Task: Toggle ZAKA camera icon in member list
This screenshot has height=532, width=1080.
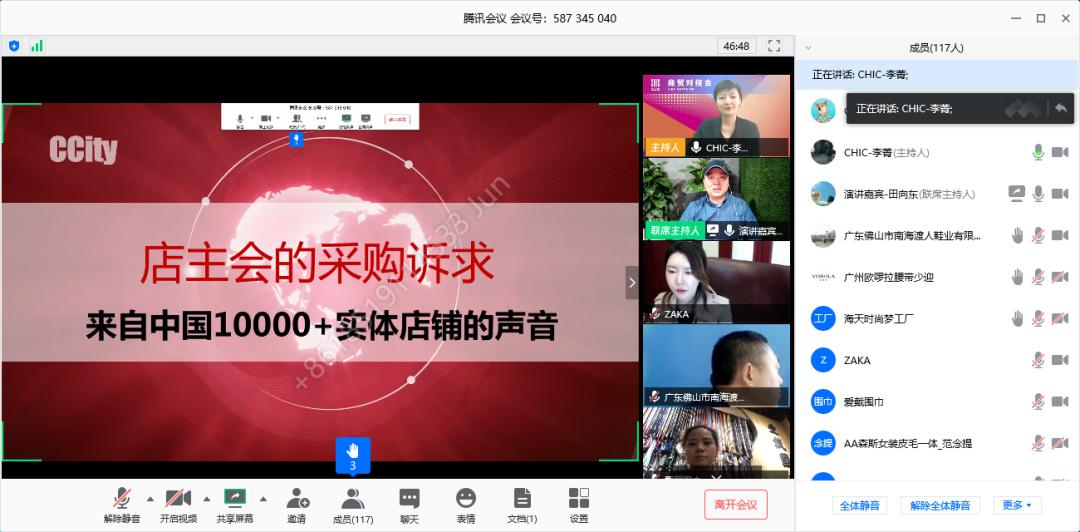Action: click(1060, 360)
